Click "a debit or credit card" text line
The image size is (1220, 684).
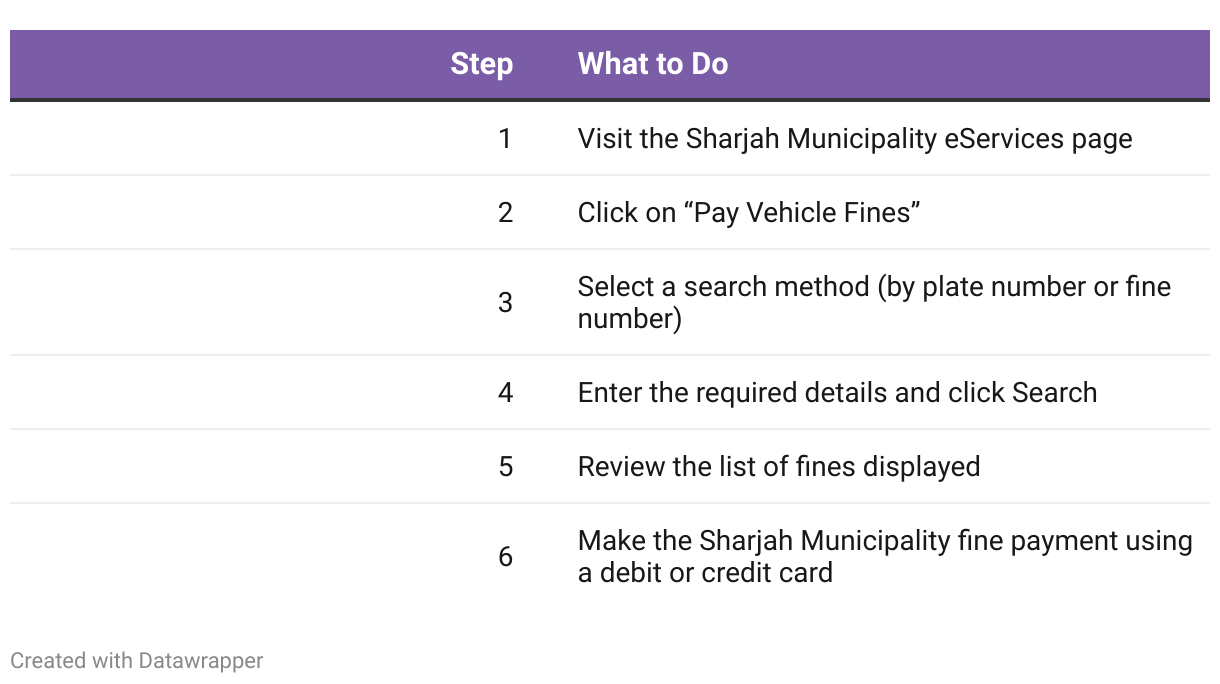click(x=705, y=573)
